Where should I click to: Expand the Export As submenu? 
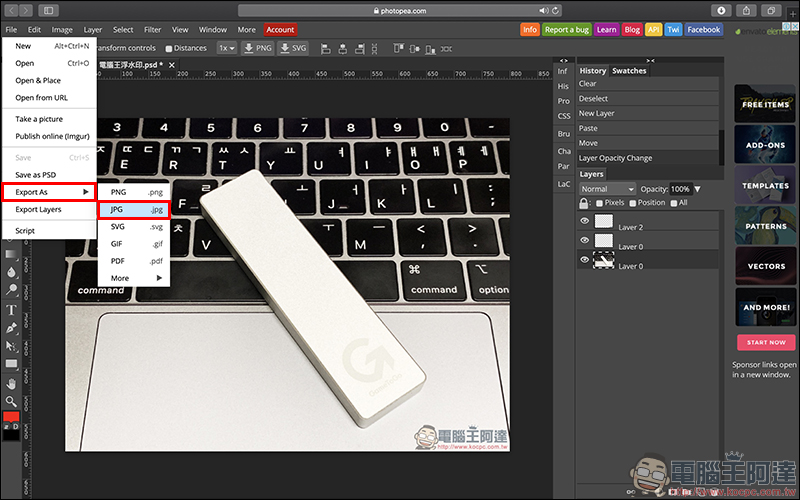49,192
